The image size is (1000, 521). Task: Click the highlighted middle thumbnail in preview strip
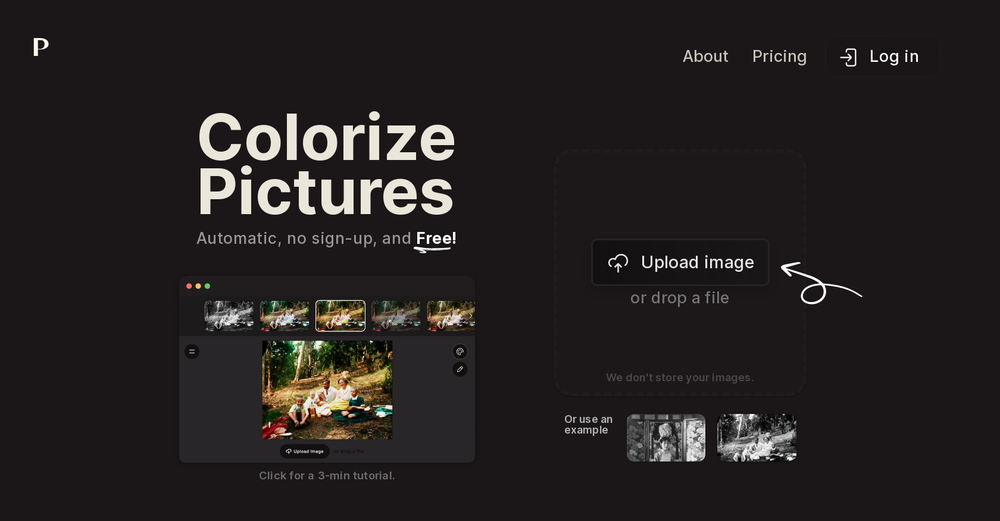pyautogui.click(x=340, y=316)
